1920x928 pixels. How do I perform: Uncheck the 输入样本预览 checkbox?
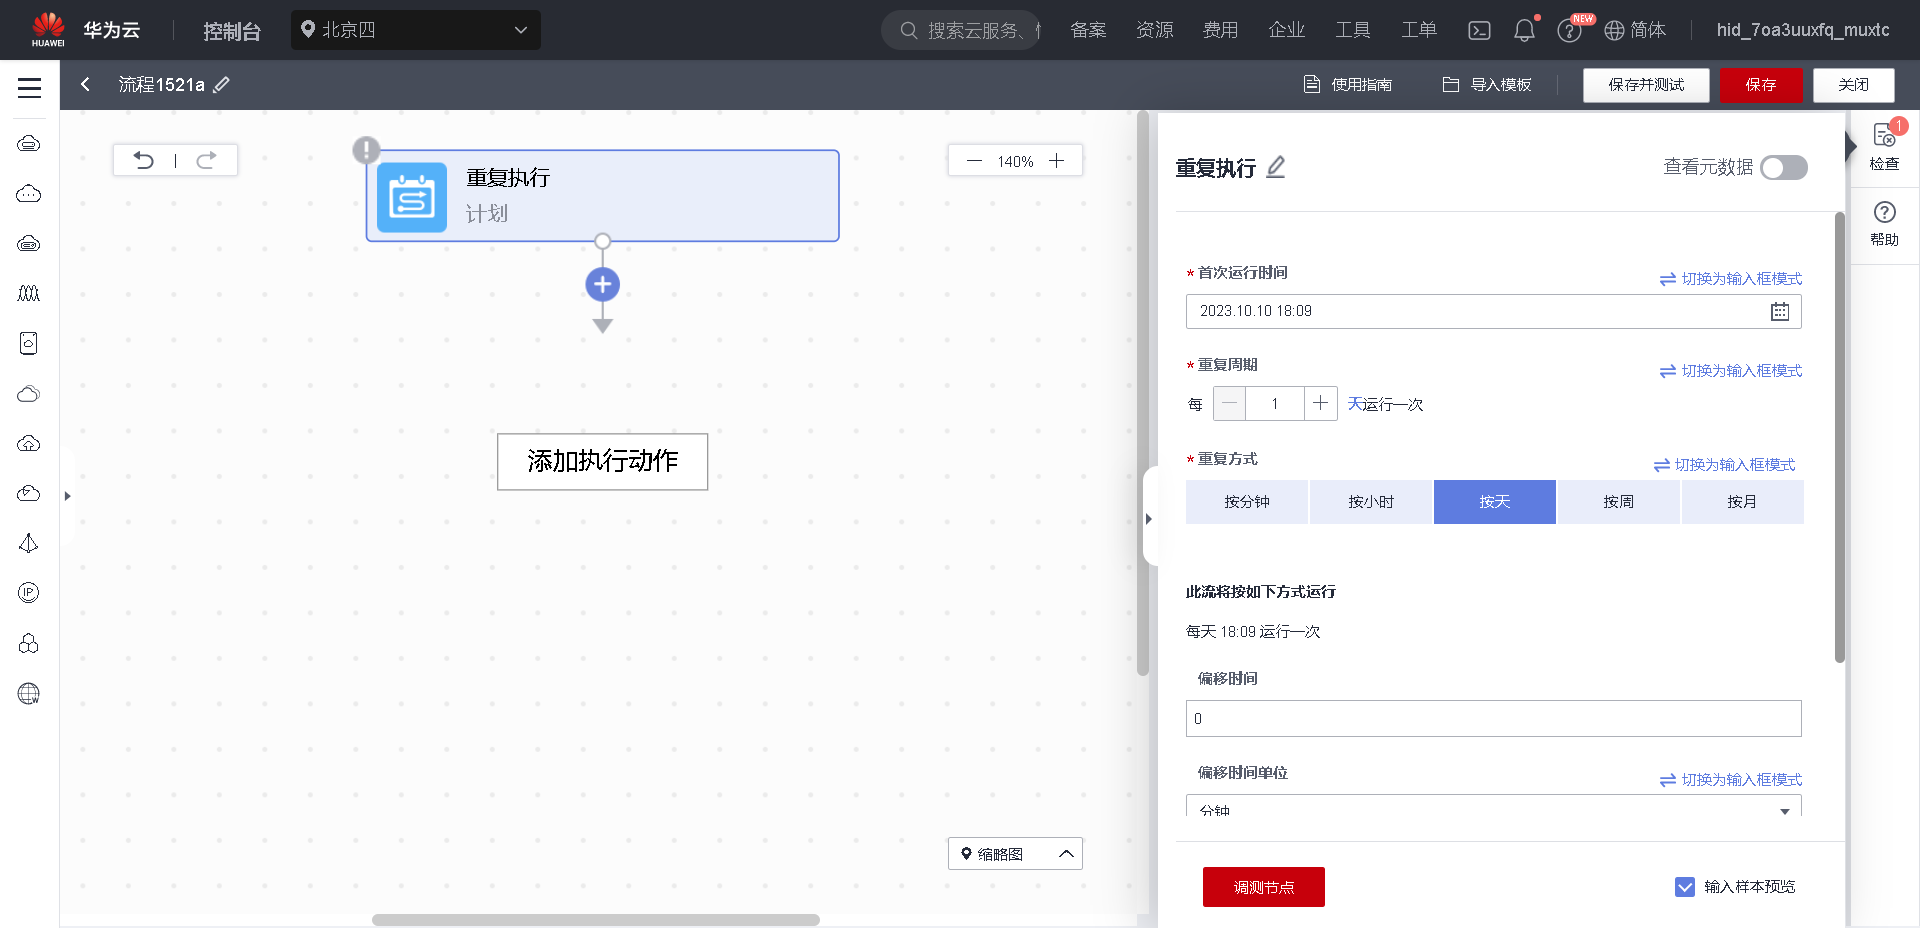tap(1685, 887)
